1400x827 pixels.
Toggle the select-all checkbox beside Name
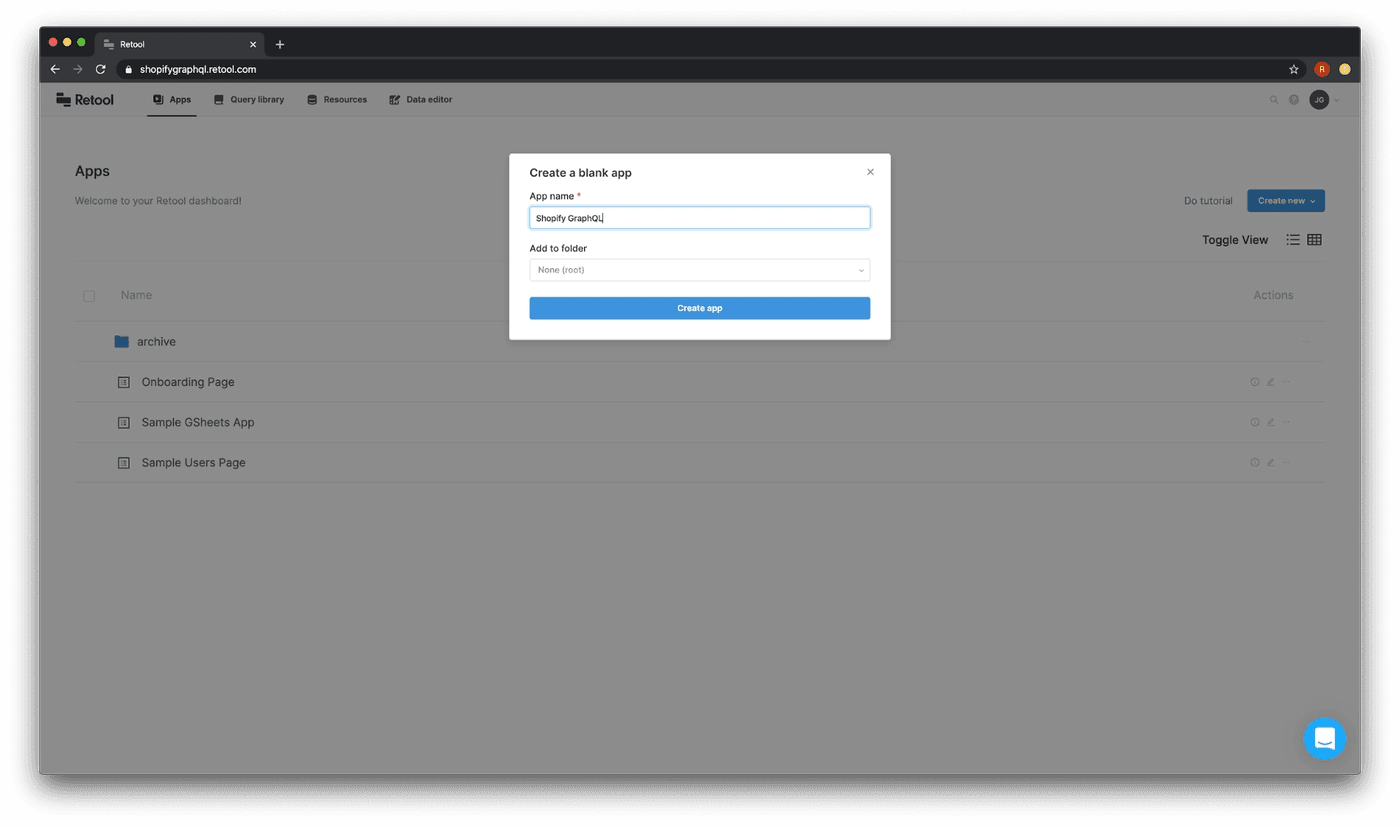point(89,296)
